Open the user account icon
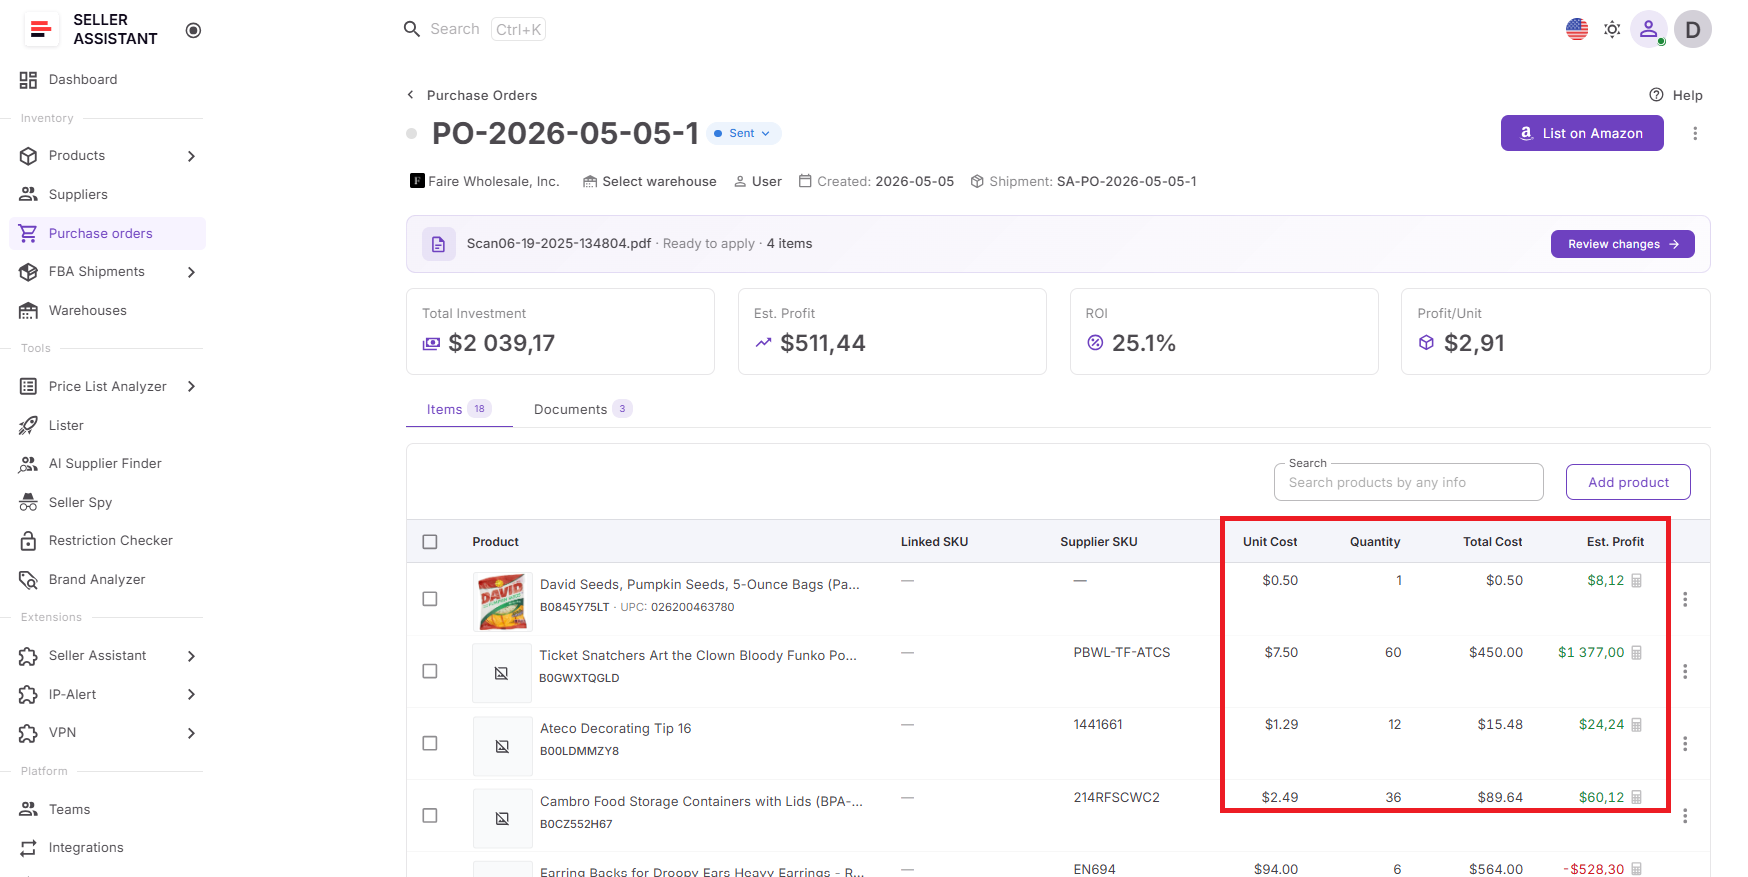This screenshot has width=1748, height=877. [x=1648, y=29]
